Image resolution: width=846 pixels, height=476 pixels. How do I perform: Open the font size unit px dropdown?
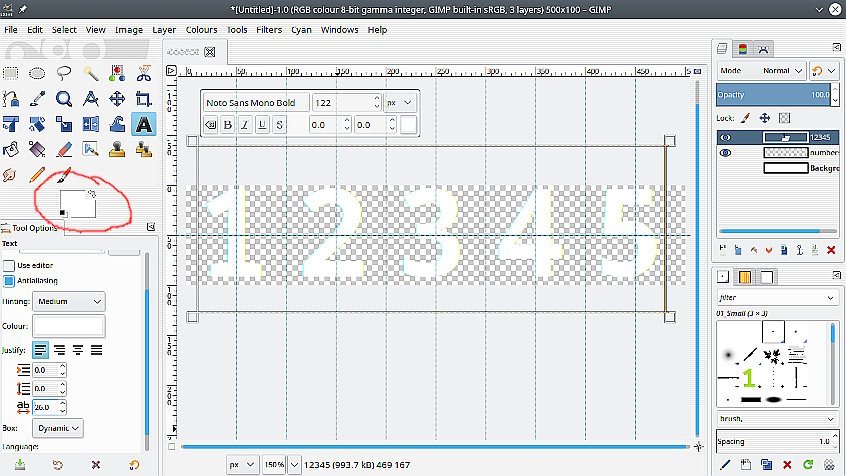tap(400, 103)
